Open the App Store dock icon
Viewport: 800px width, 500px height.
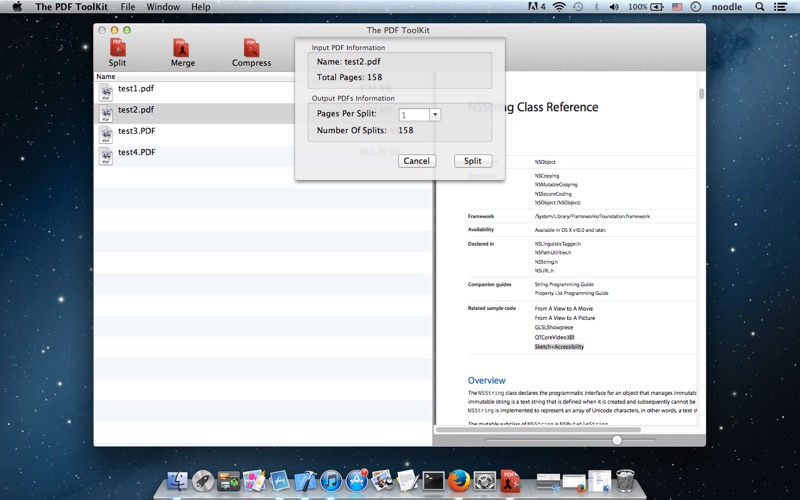pyautogui.click(x=357, y=481)
